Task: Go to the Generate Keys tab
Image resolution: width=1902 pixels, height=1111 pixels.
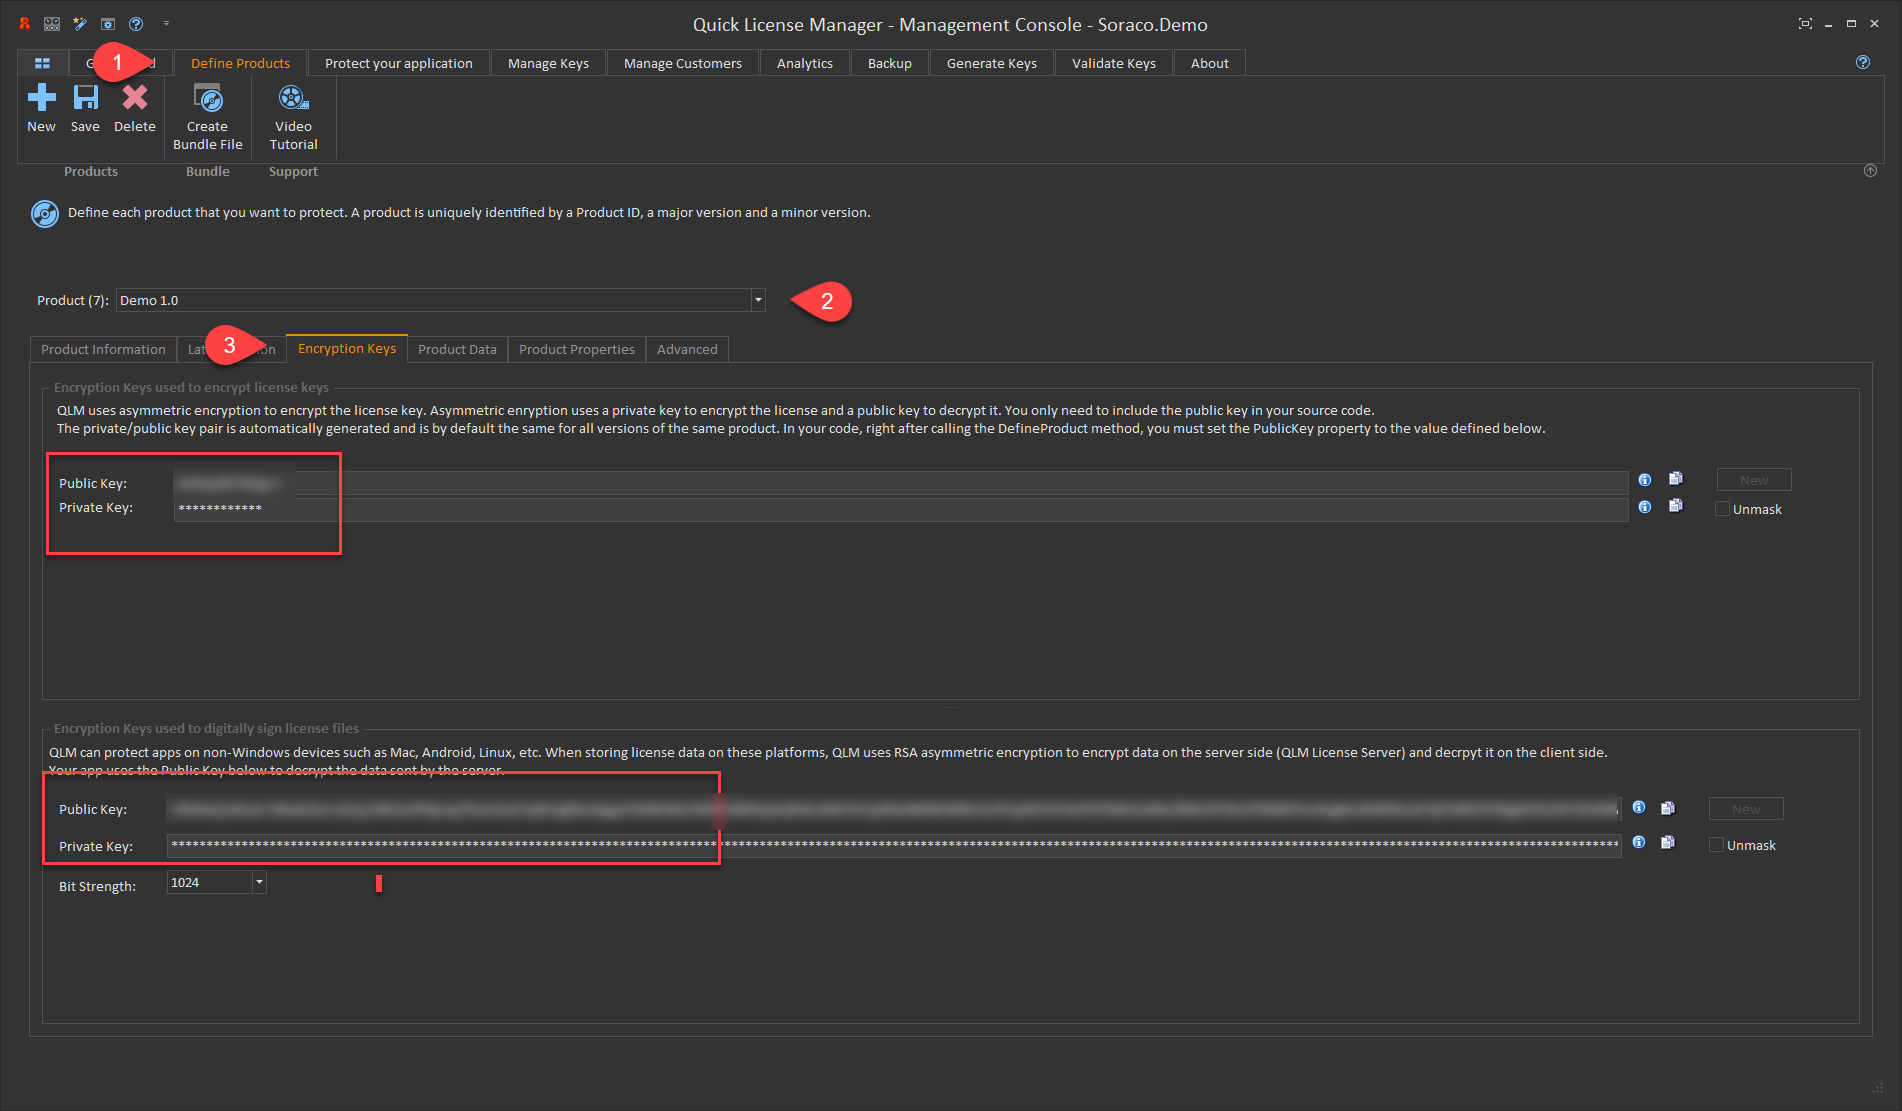Action: coord(992,63)
